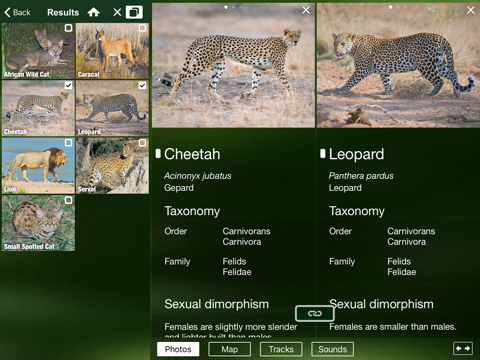Click Cheetah's Taxonomy heading
This screenshot has width=480, height=360.
(x=192, y=211)
